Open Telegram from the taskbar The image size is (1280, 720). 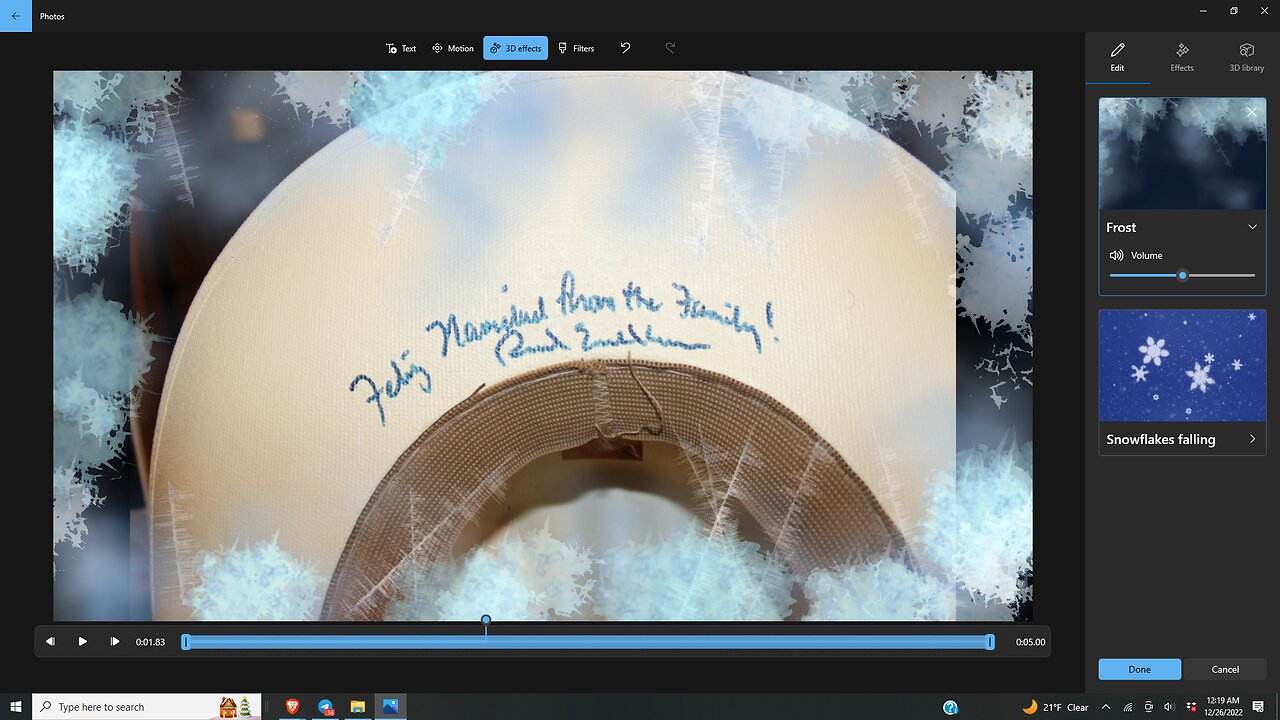pos(325,707)
